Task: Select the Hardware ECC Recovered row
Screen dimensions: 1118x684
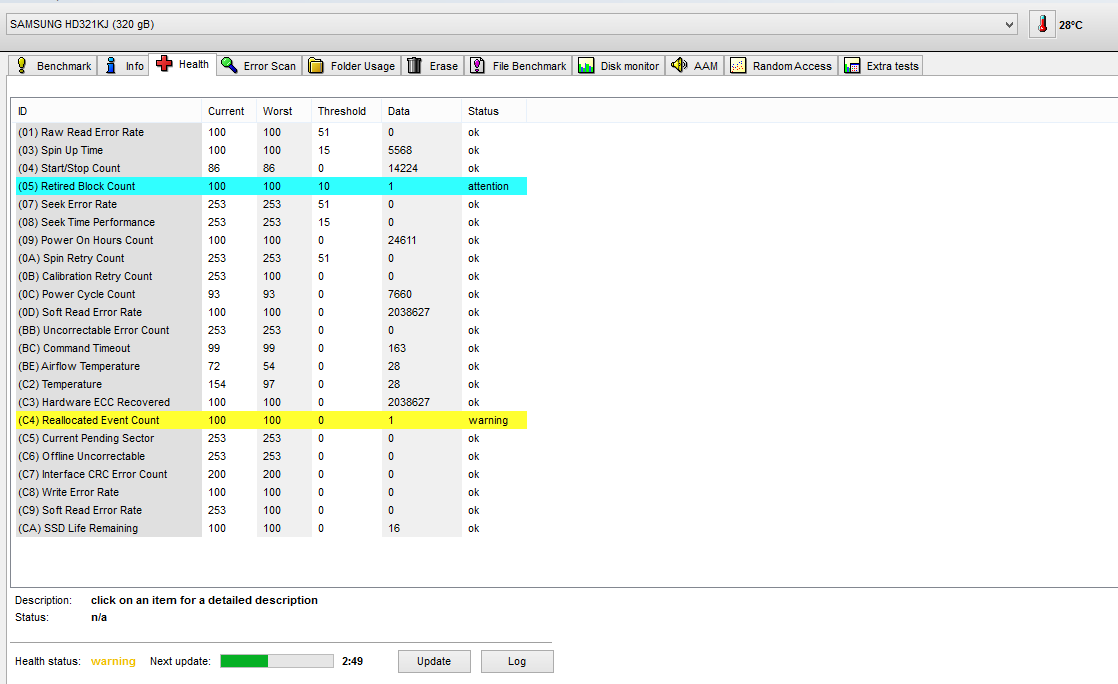Action: [x=272, y=402]
